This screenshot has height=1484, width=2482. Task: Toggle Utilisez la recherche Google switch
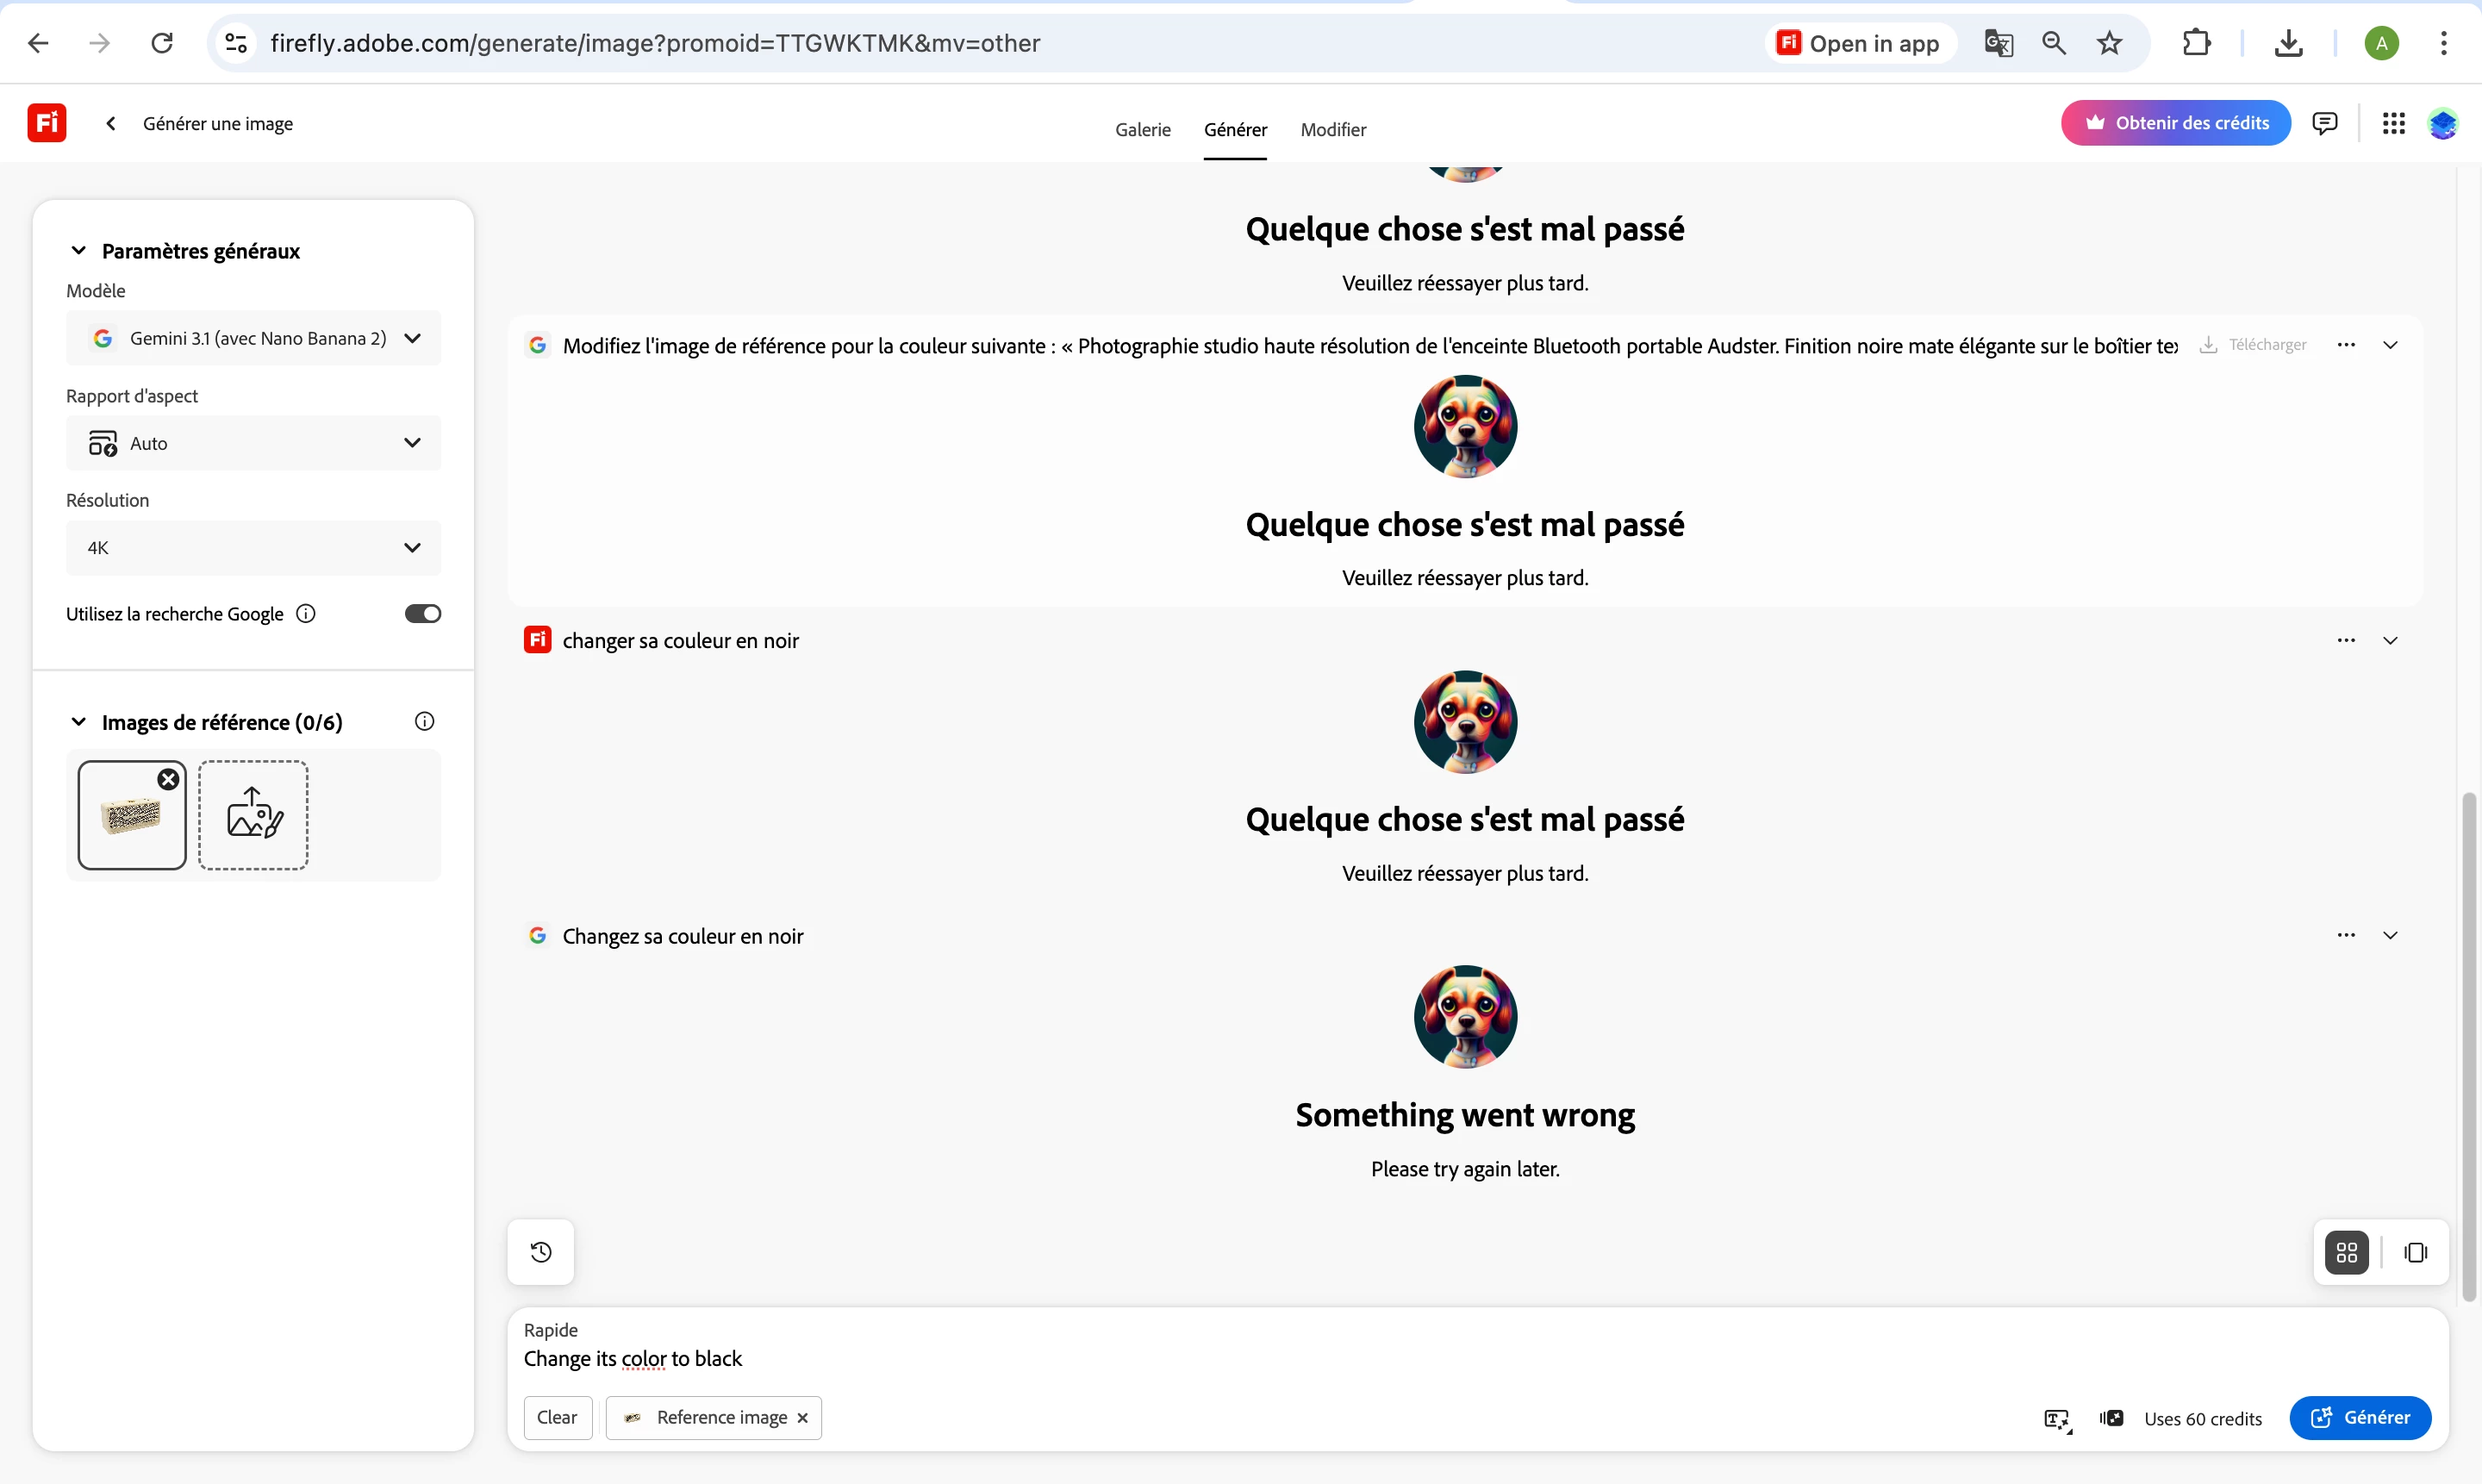click(x=422, y=613)
